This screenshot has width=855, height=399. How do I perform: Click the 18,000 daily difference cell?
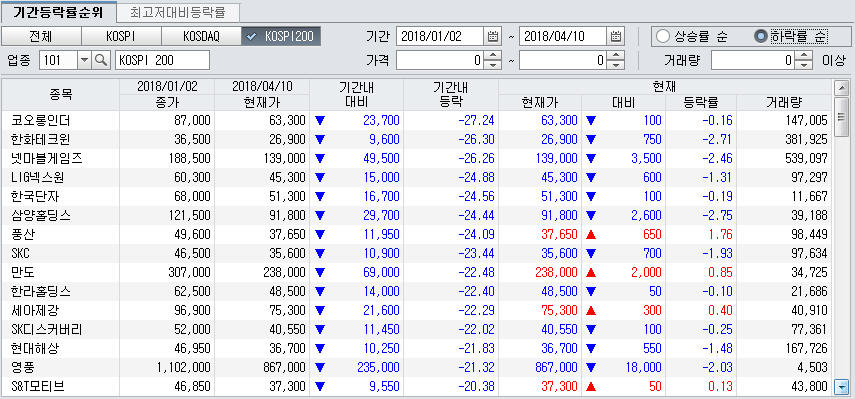[x=643, y=367]
